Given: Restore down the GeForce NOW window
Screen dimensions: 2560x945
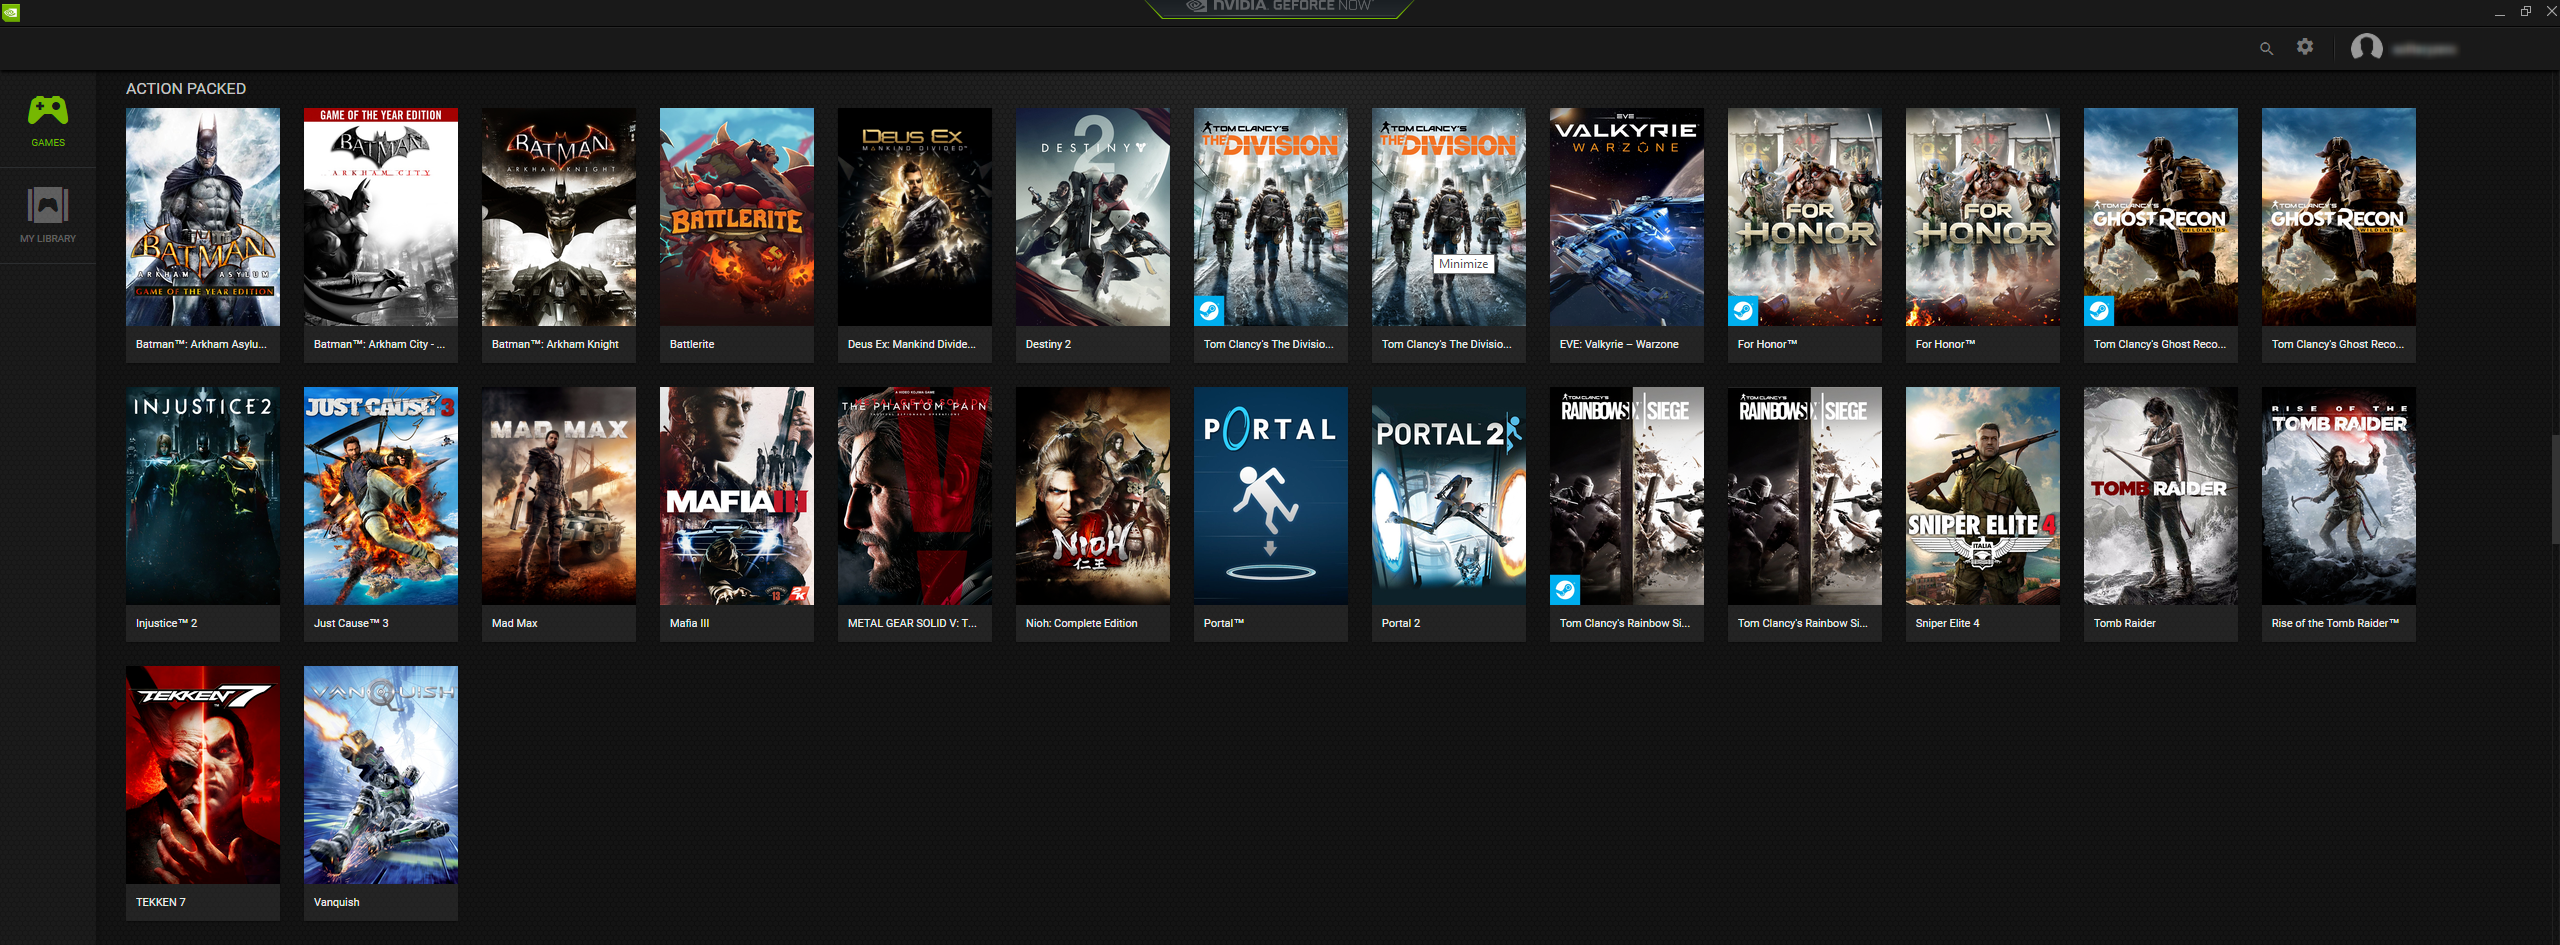Looking at the screenshot, I should tap(2525, 11).
